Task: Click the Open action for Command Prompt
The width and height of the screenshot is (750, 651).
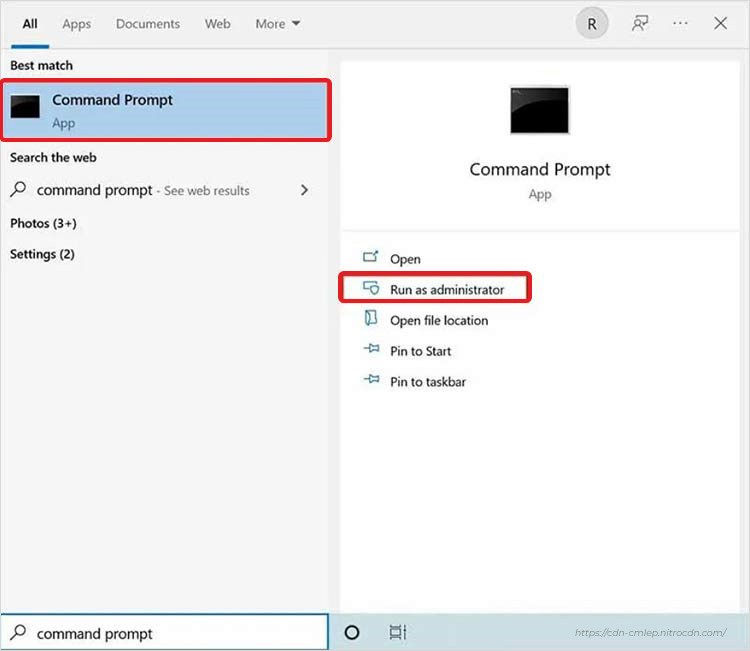Action: pos(405,259)
